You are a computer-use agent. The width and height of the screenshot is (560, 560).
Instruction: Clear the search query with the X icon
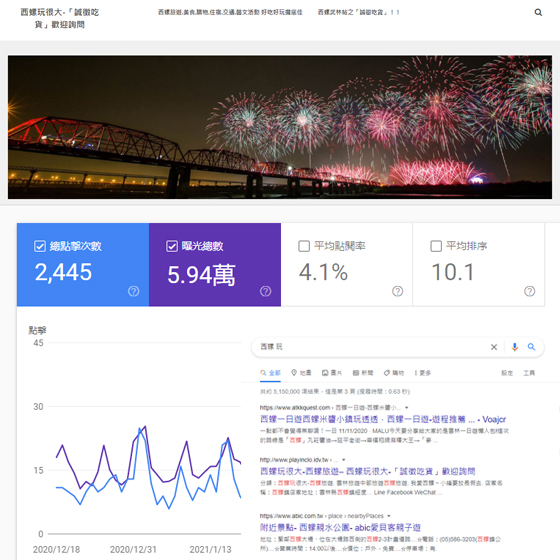pos(494,347)
